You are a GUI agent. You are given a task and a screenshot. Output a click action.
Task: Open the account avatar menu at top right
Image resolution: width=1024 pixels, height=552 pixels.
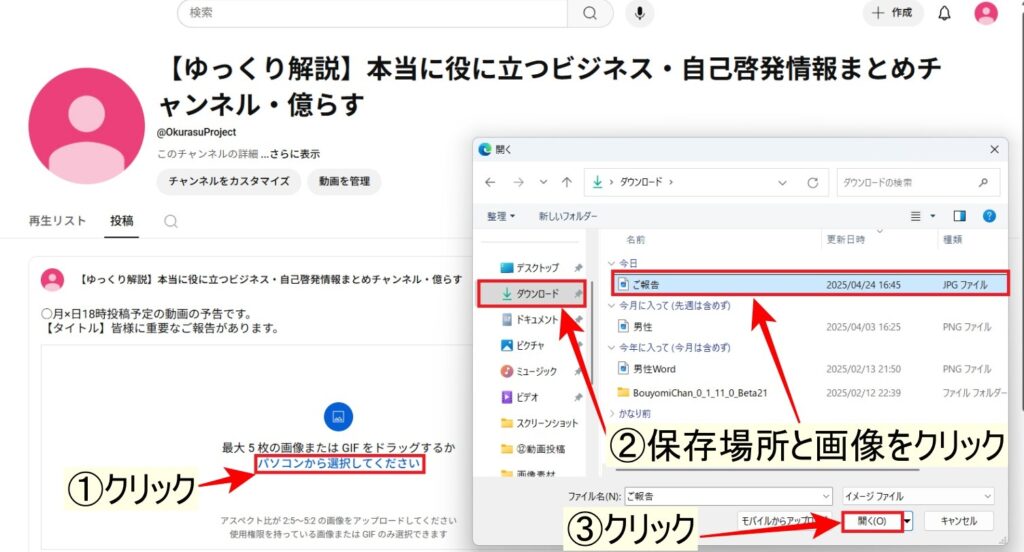(985, 13)
